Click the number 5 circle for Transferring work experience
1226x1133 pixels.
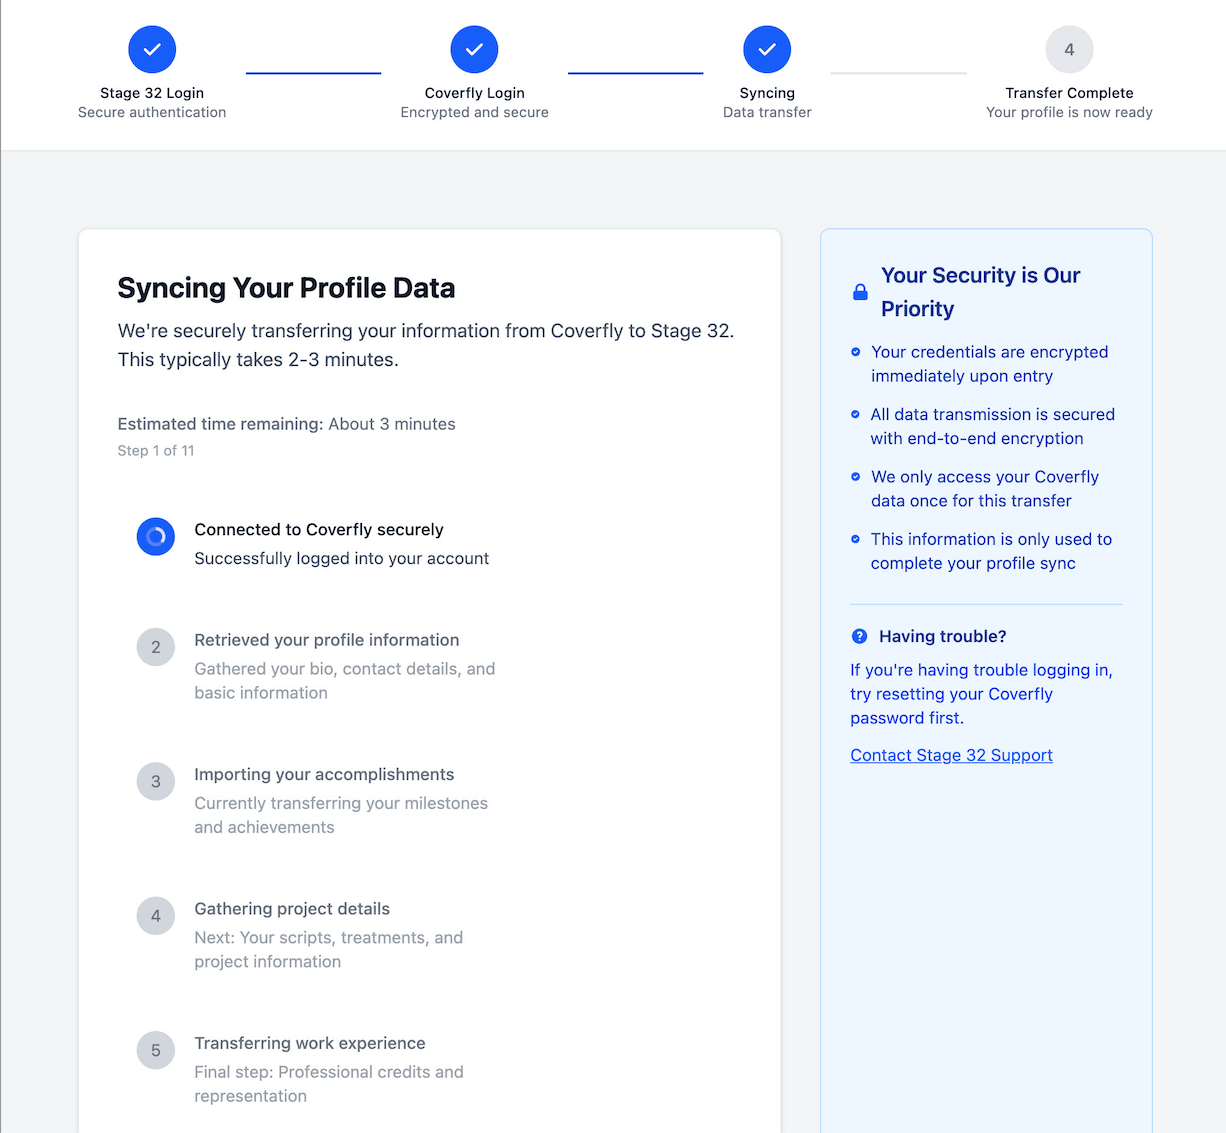pyautogui.click(x=156, y=1050)
